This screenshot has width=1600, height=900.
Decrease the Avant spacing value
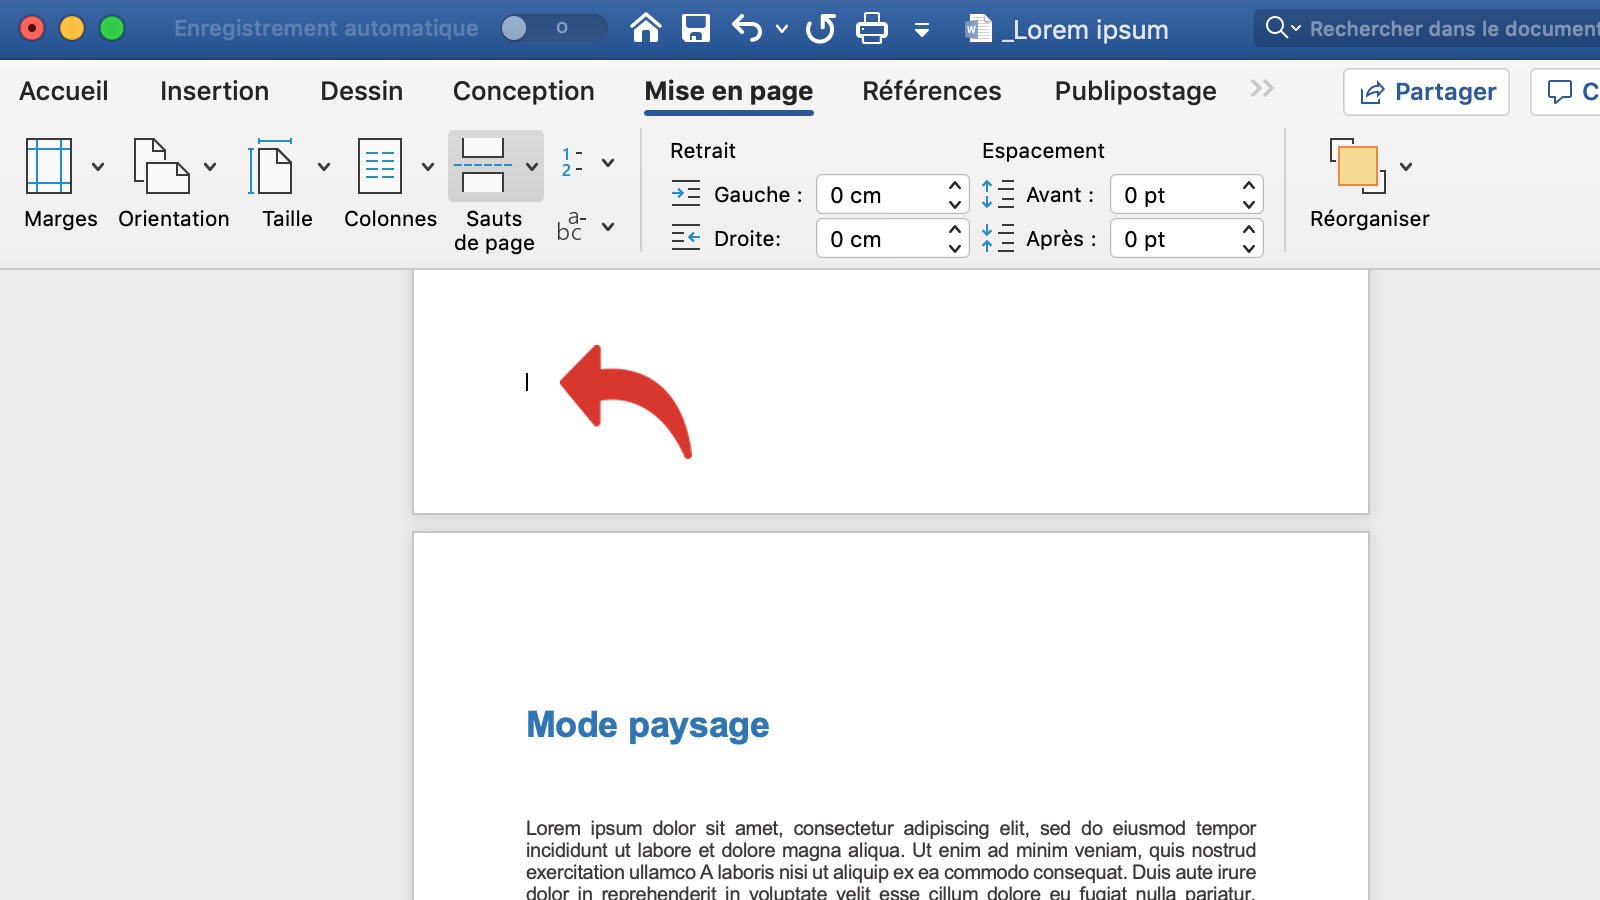(x=1249, y=204)
